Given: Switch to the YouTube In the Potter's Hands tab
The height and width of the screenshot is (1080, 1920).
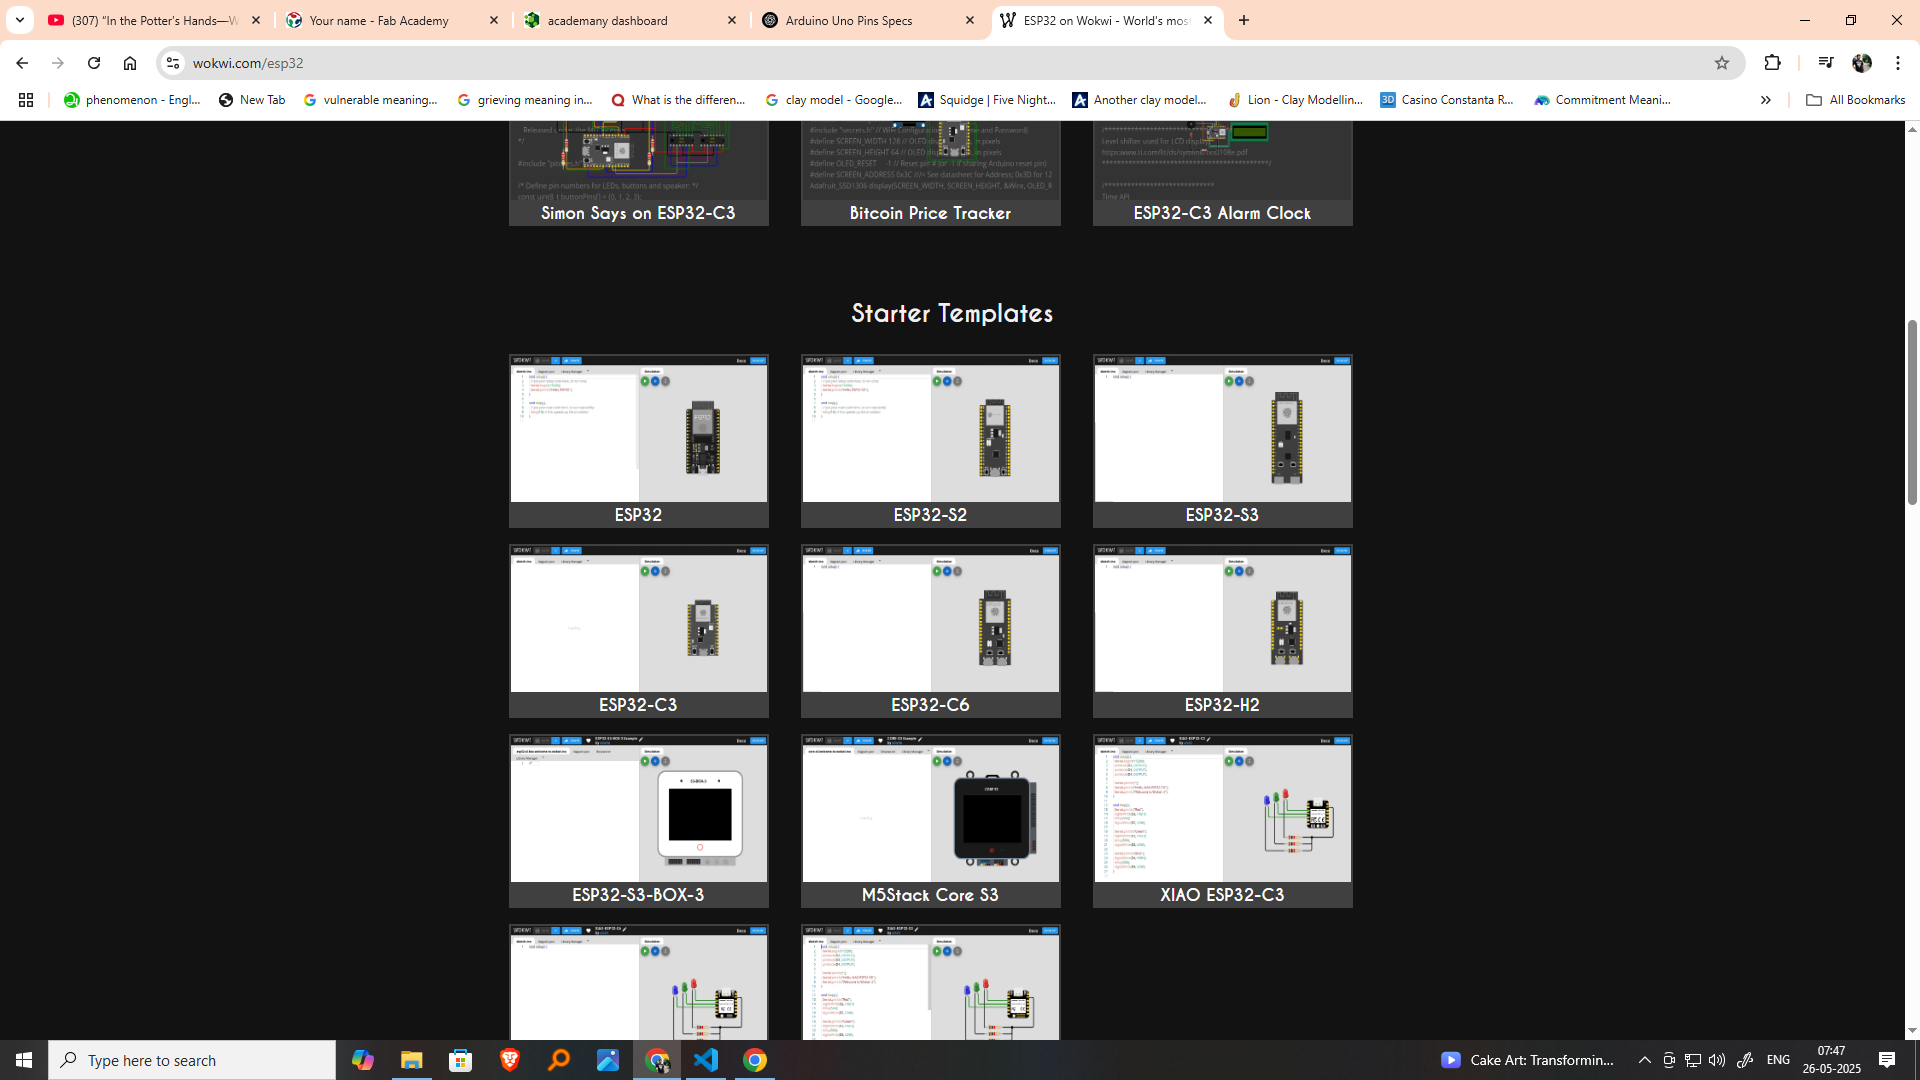Looking at the screenshot, I should point(155,20).
